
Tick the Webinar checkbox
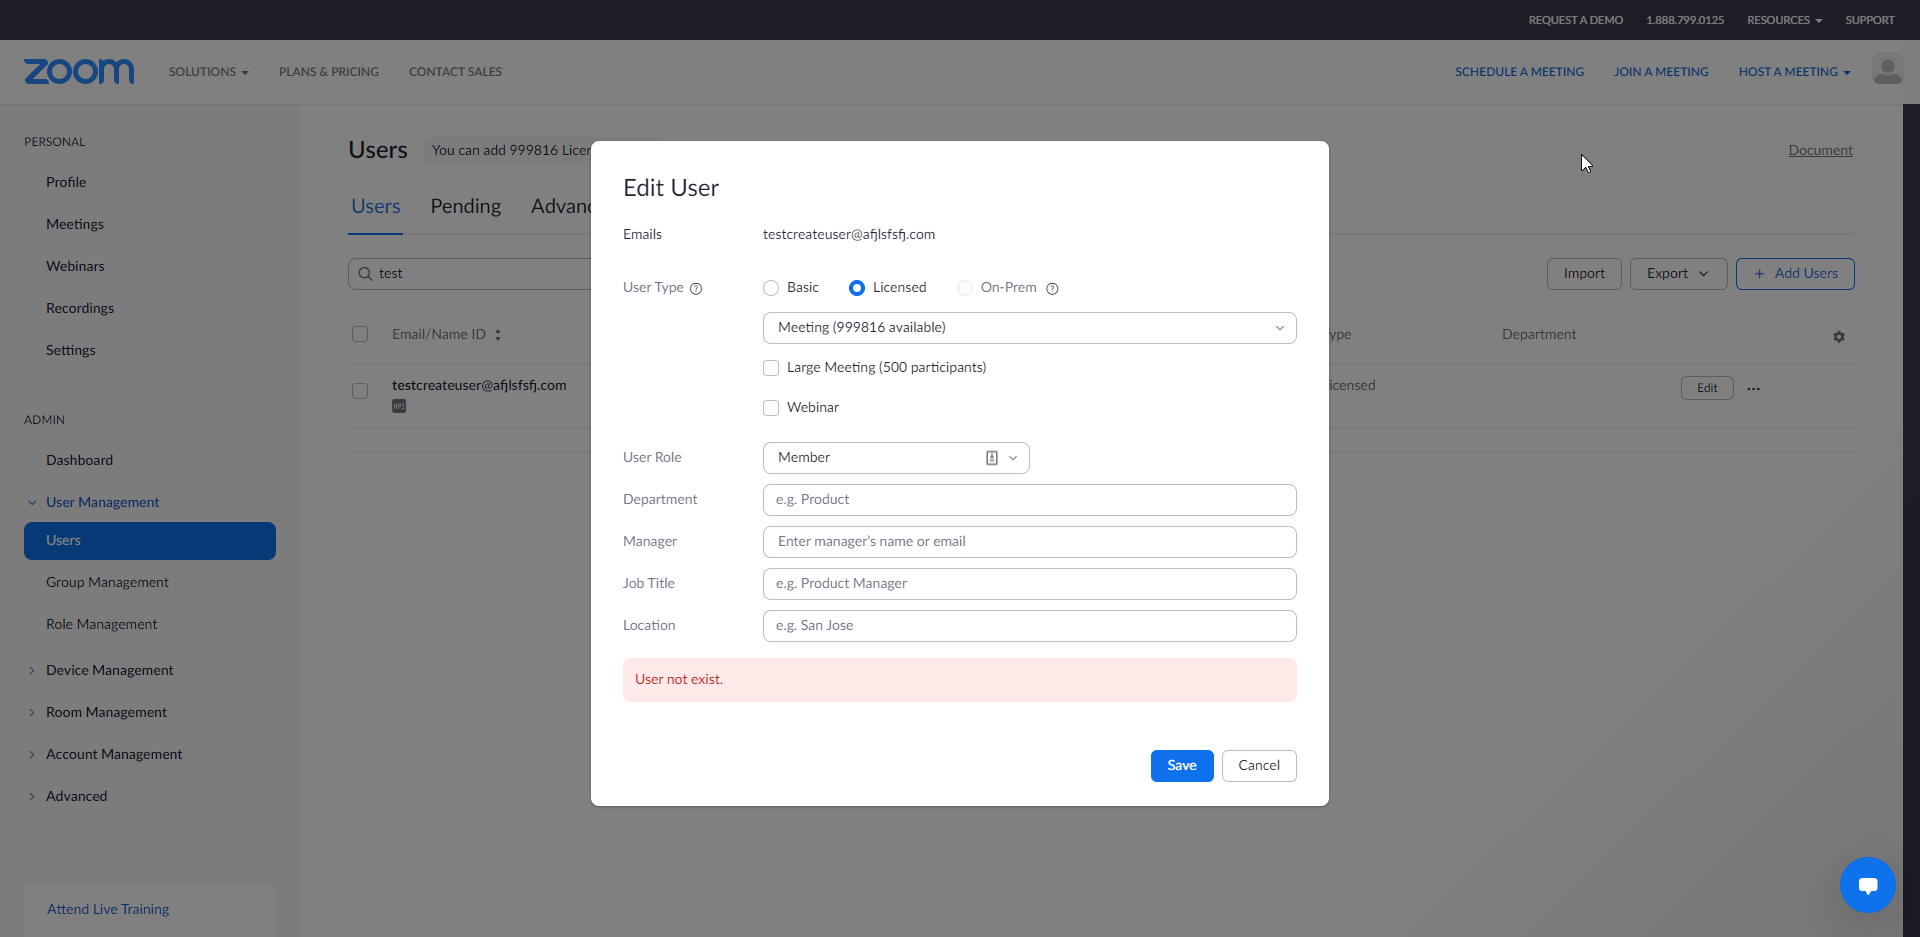coord(771,408)
